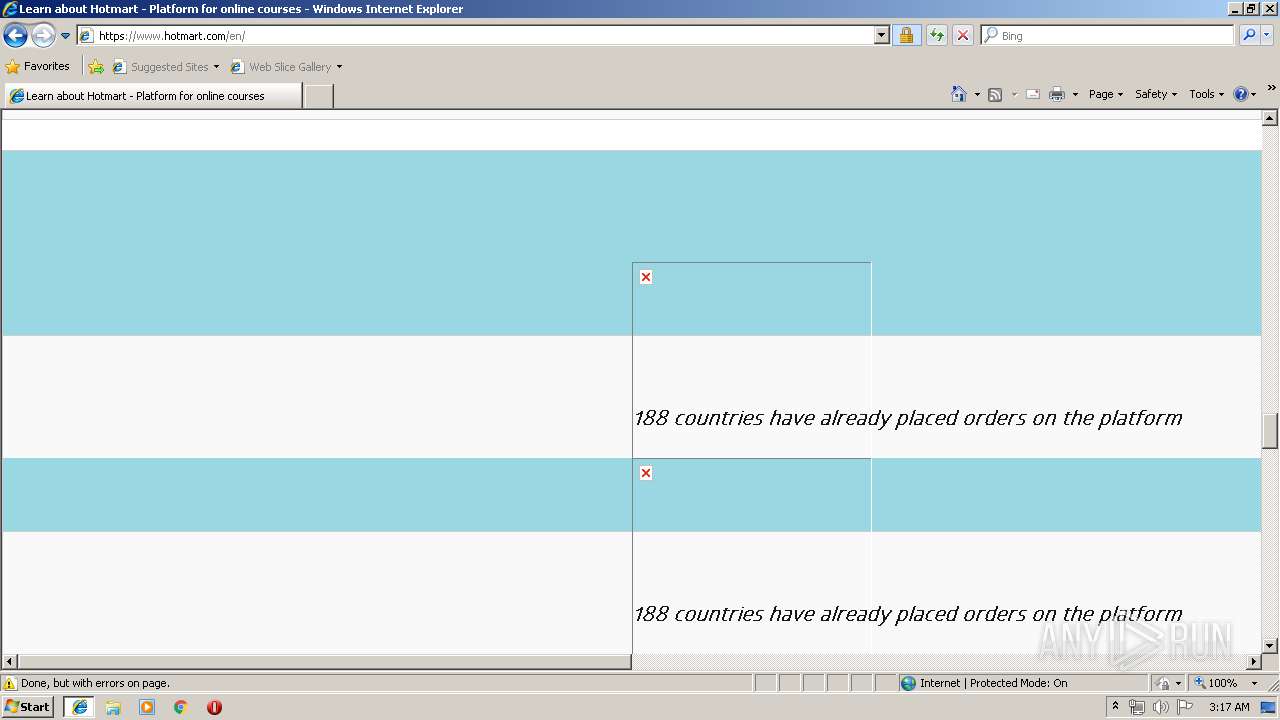1280x720 pixels.
Task: Click the vertical scrollbar up arrow
Action: pos(1270,118)
